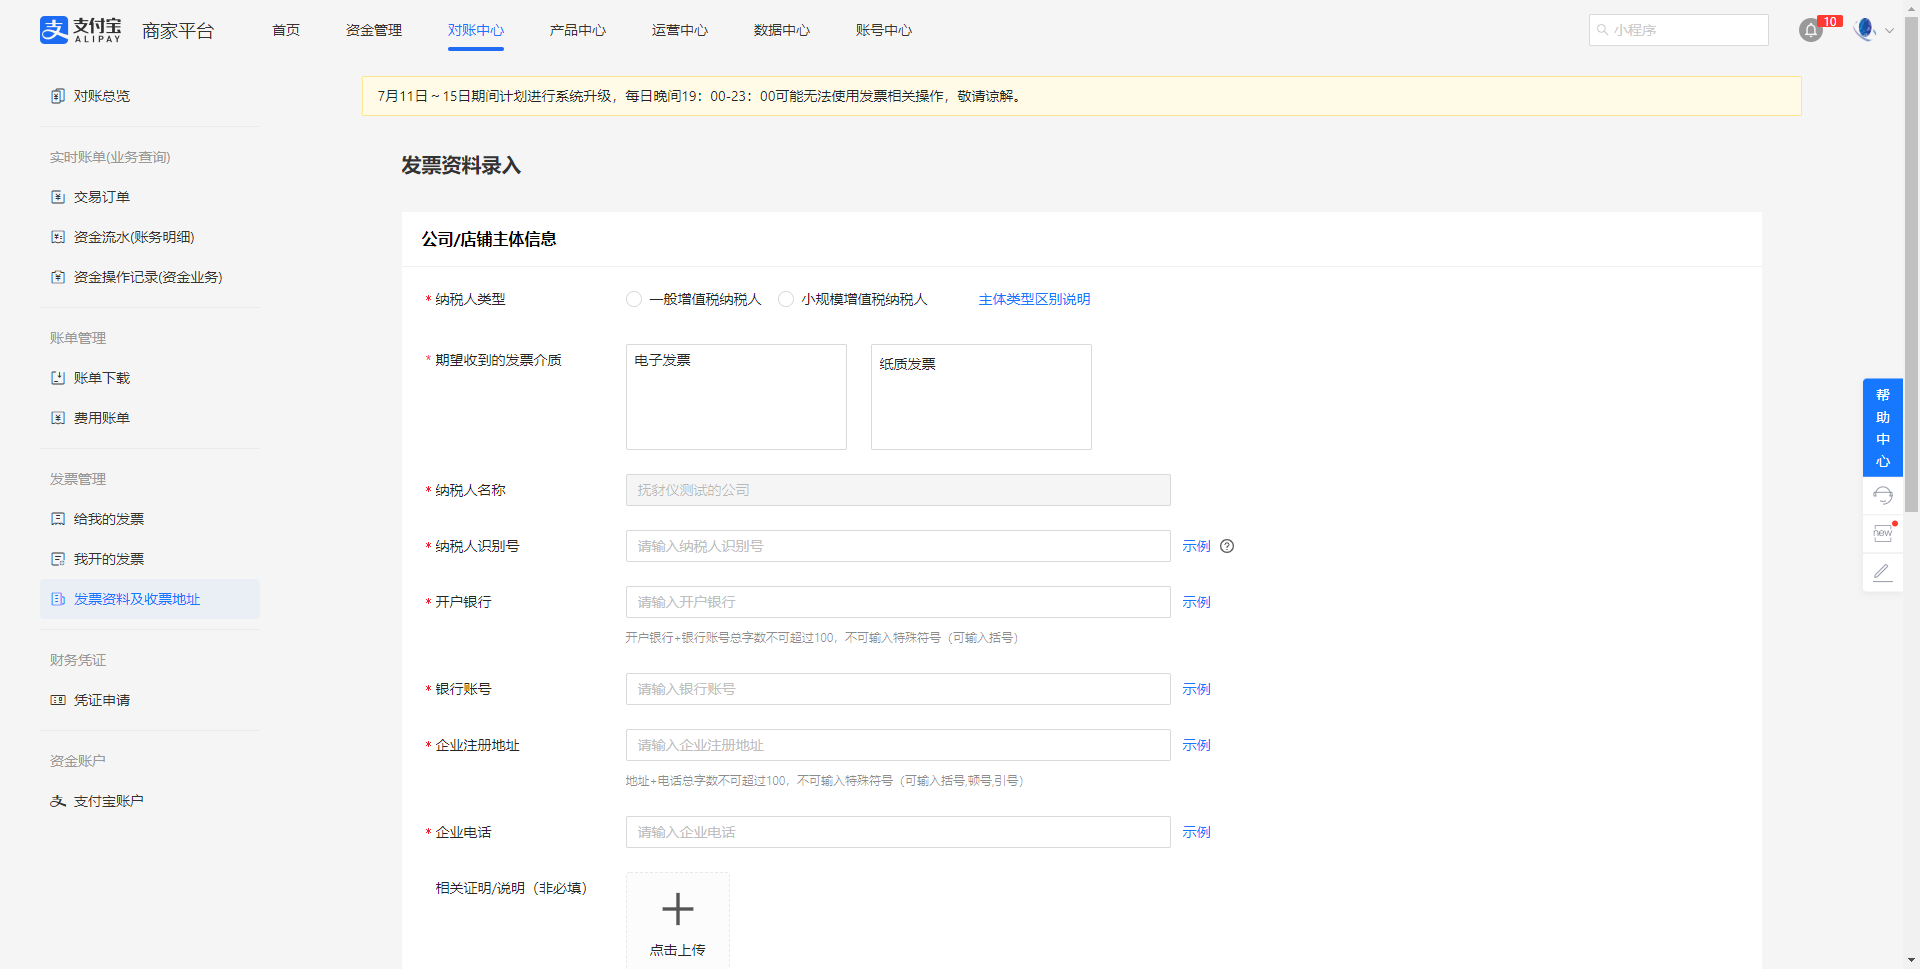Select 一般增值税纳税人 radio option
Image resolution: width=1920 pixels, height=969 pixels.
click(x=634, y=299)
